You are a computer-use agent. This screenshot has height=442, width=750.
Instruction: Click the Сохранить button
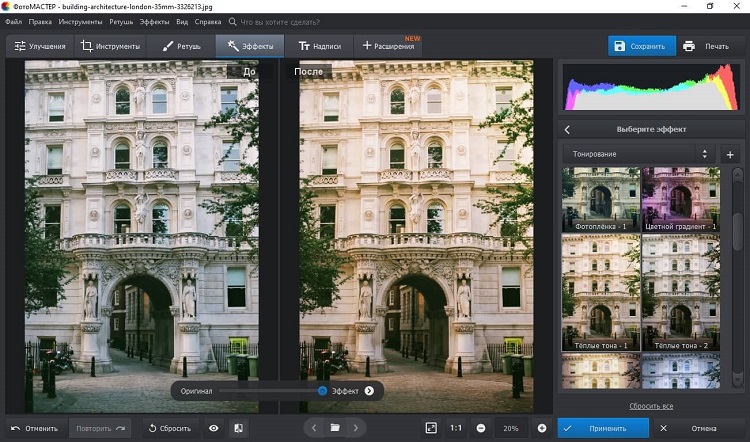pos(641,46)
